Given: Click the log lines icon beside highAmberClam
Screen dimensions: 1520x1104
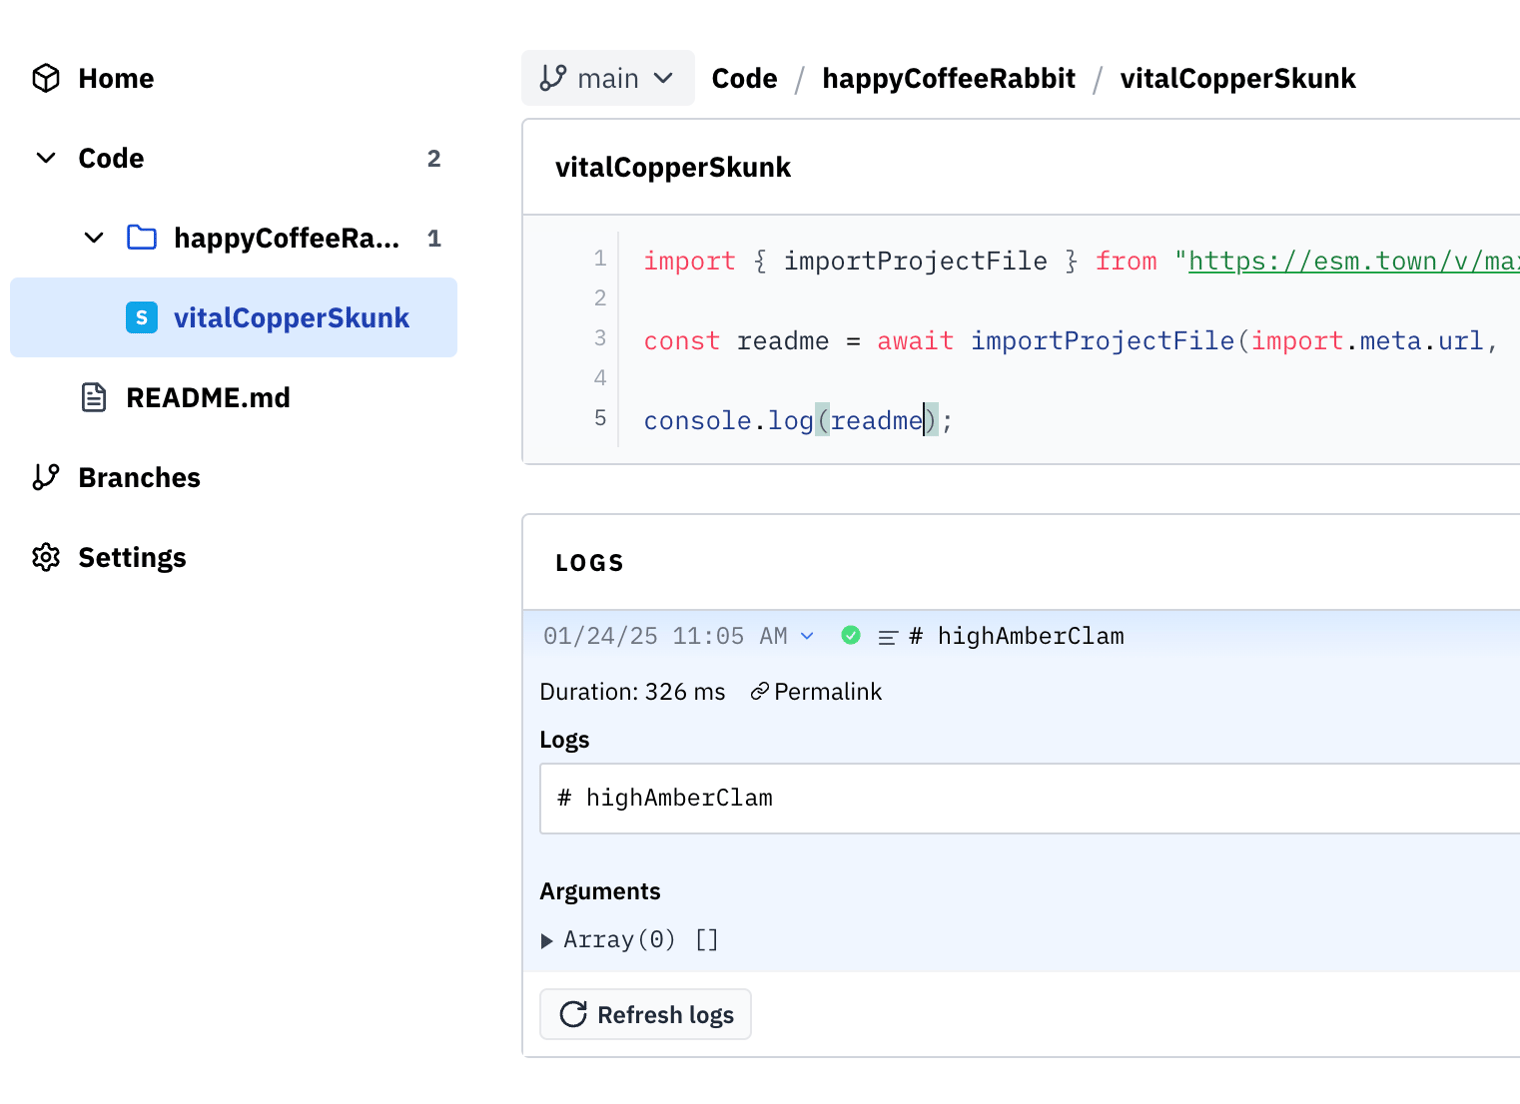Looking at the screenshot, I should [887, 637].
